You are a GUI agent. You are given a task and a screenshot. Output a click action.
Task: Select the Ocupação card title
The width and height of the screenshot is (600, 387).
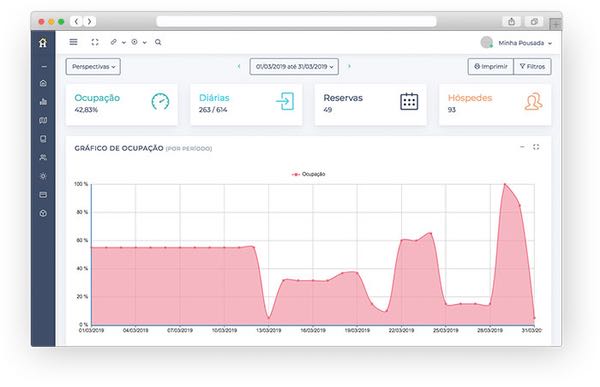pyautogui.click(x=97, y=98)
